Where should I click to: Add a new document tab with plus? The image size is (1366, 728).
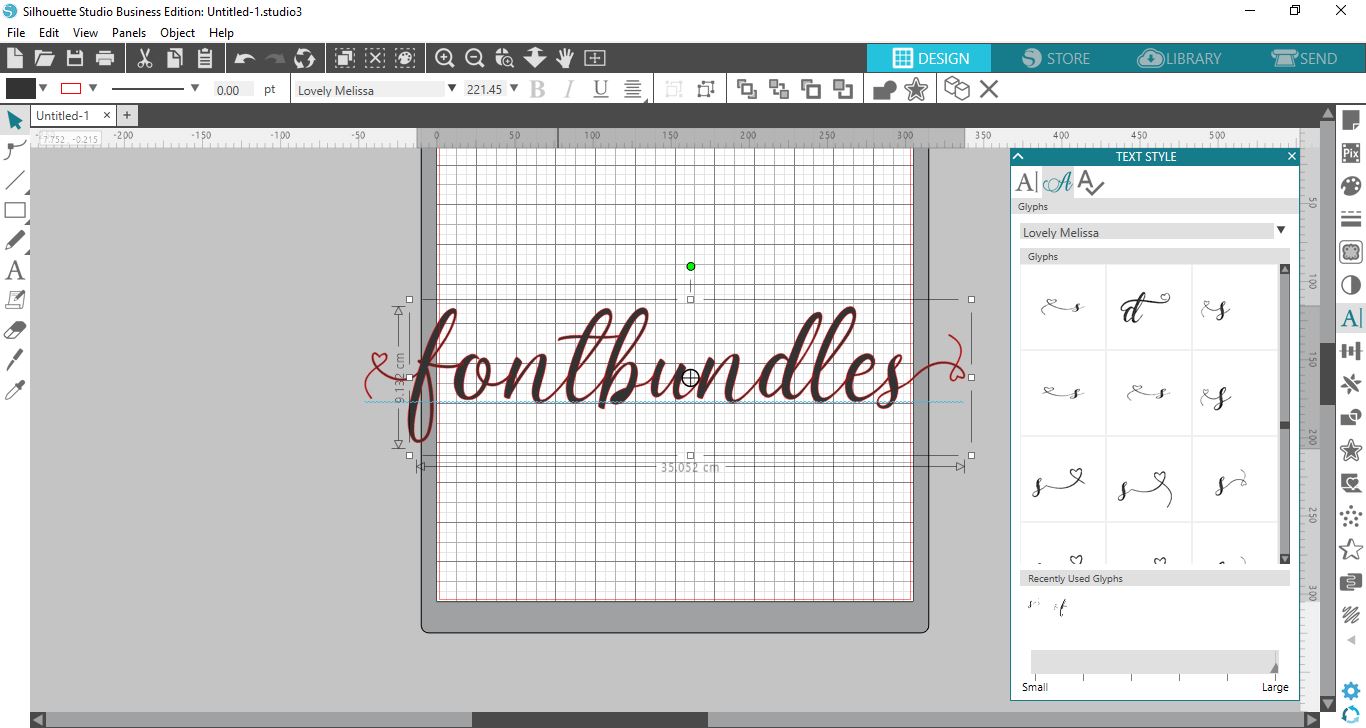coord(127,116)
